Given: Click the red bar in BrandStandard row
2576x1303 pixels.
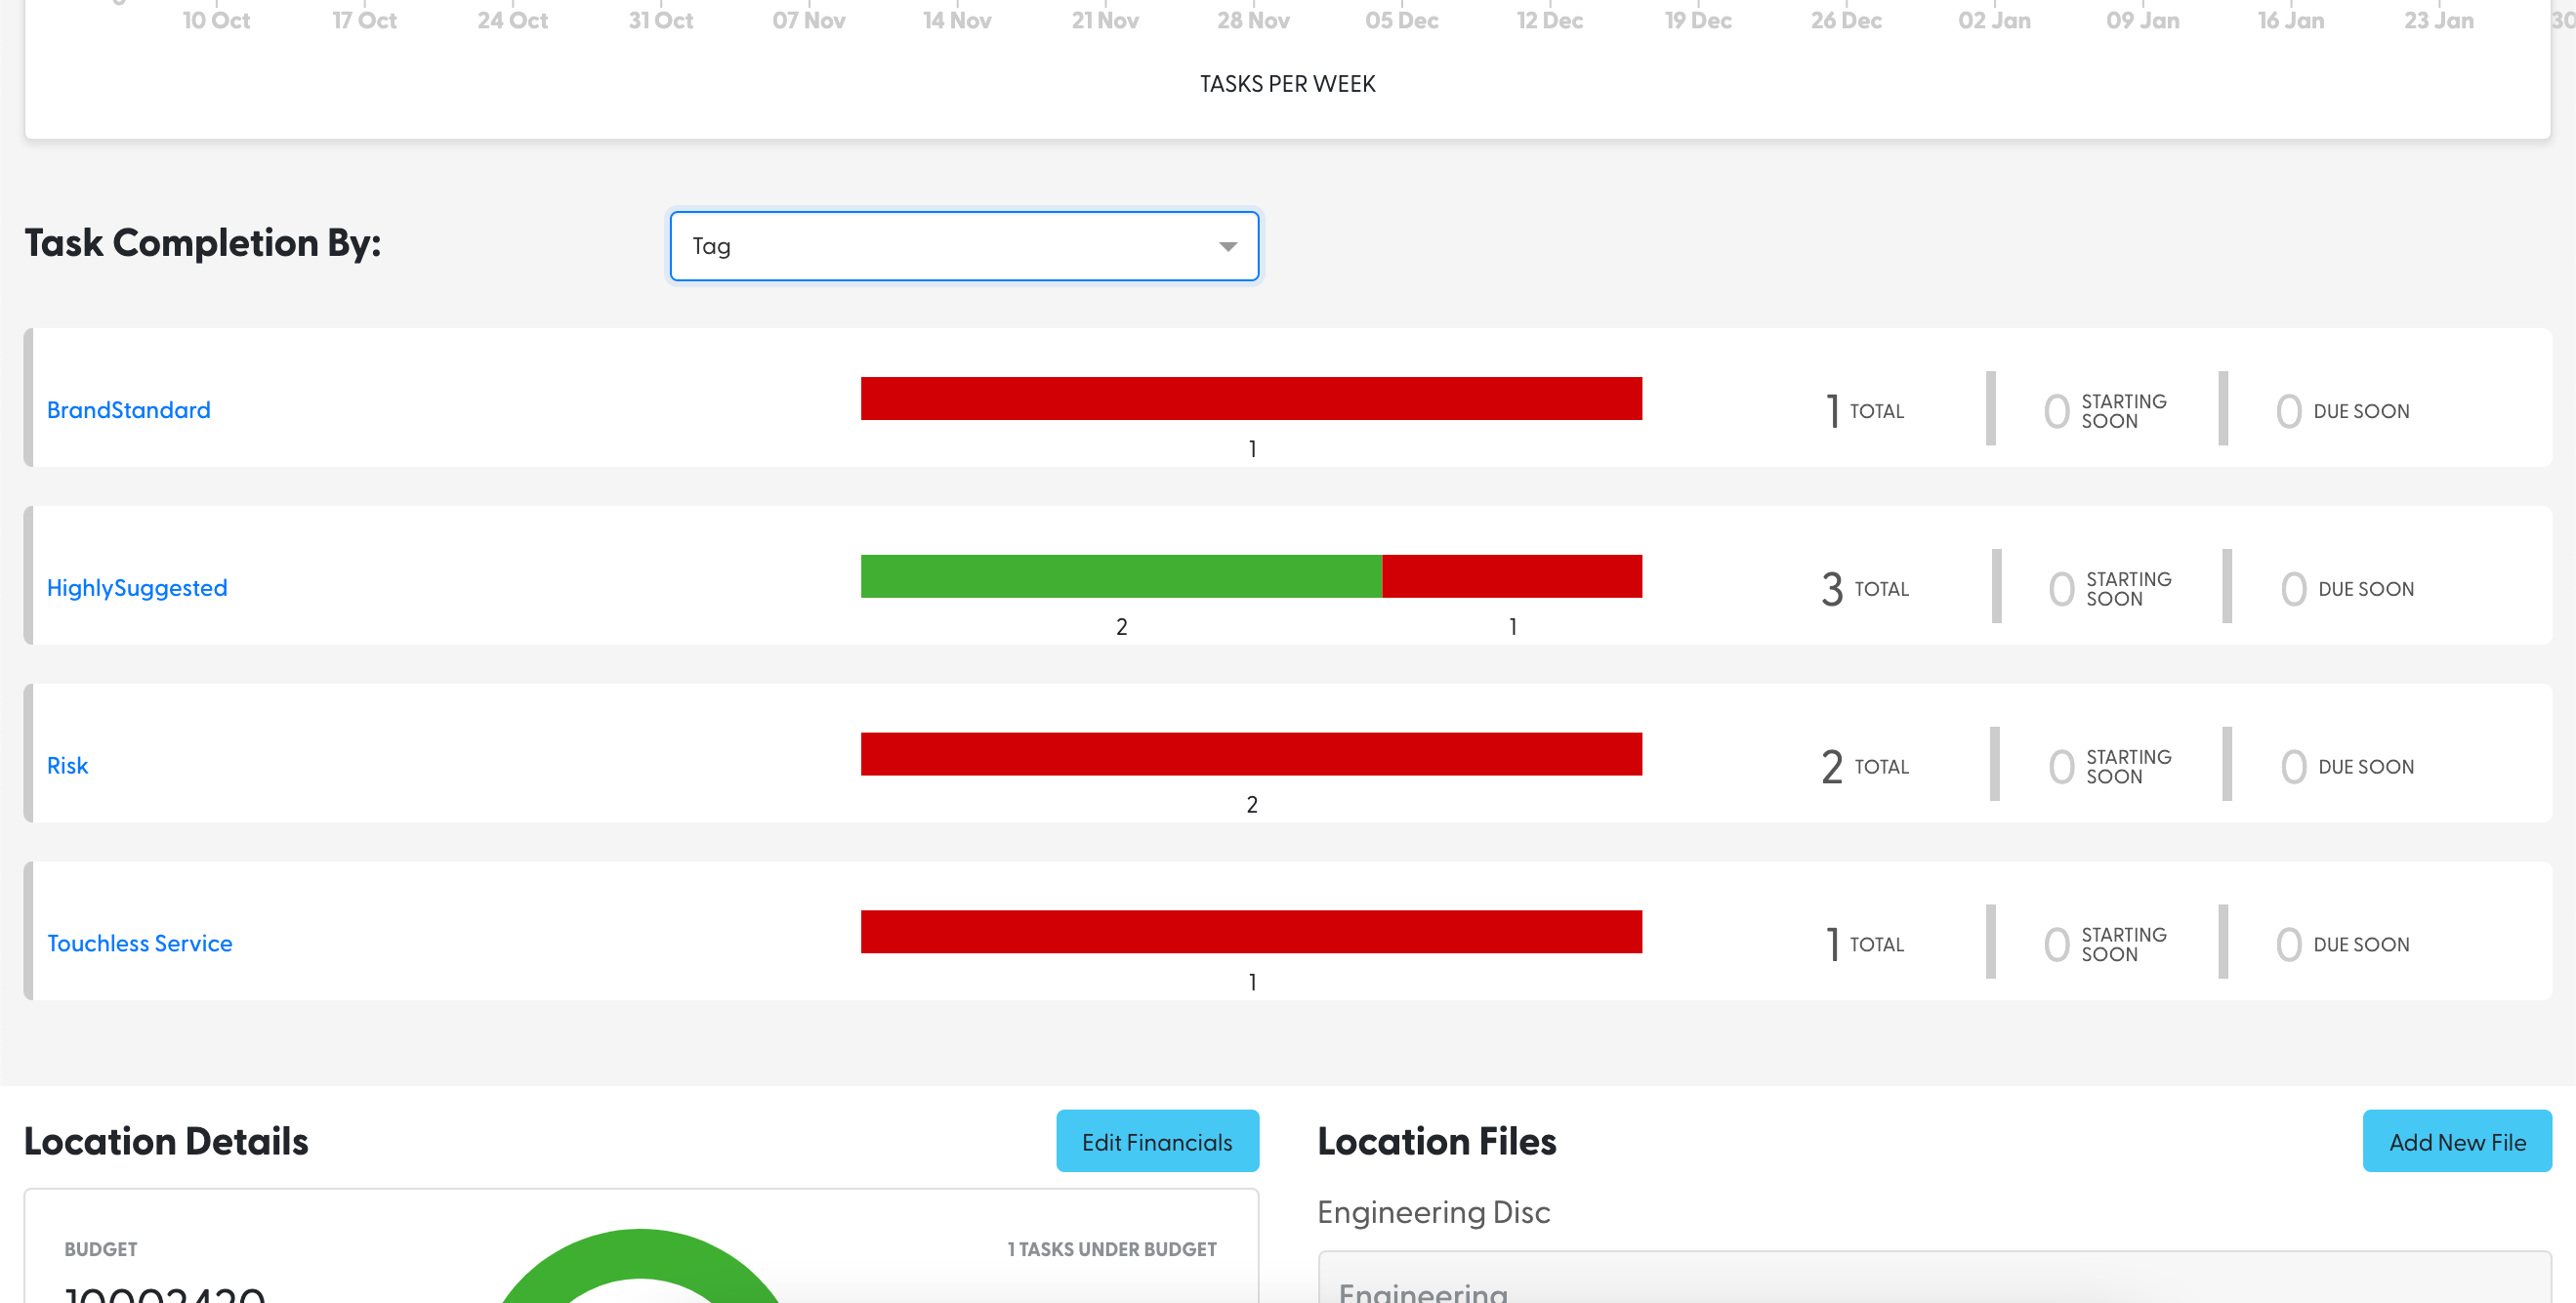Looking at the screenshot, I should [x=1251, y=398].
